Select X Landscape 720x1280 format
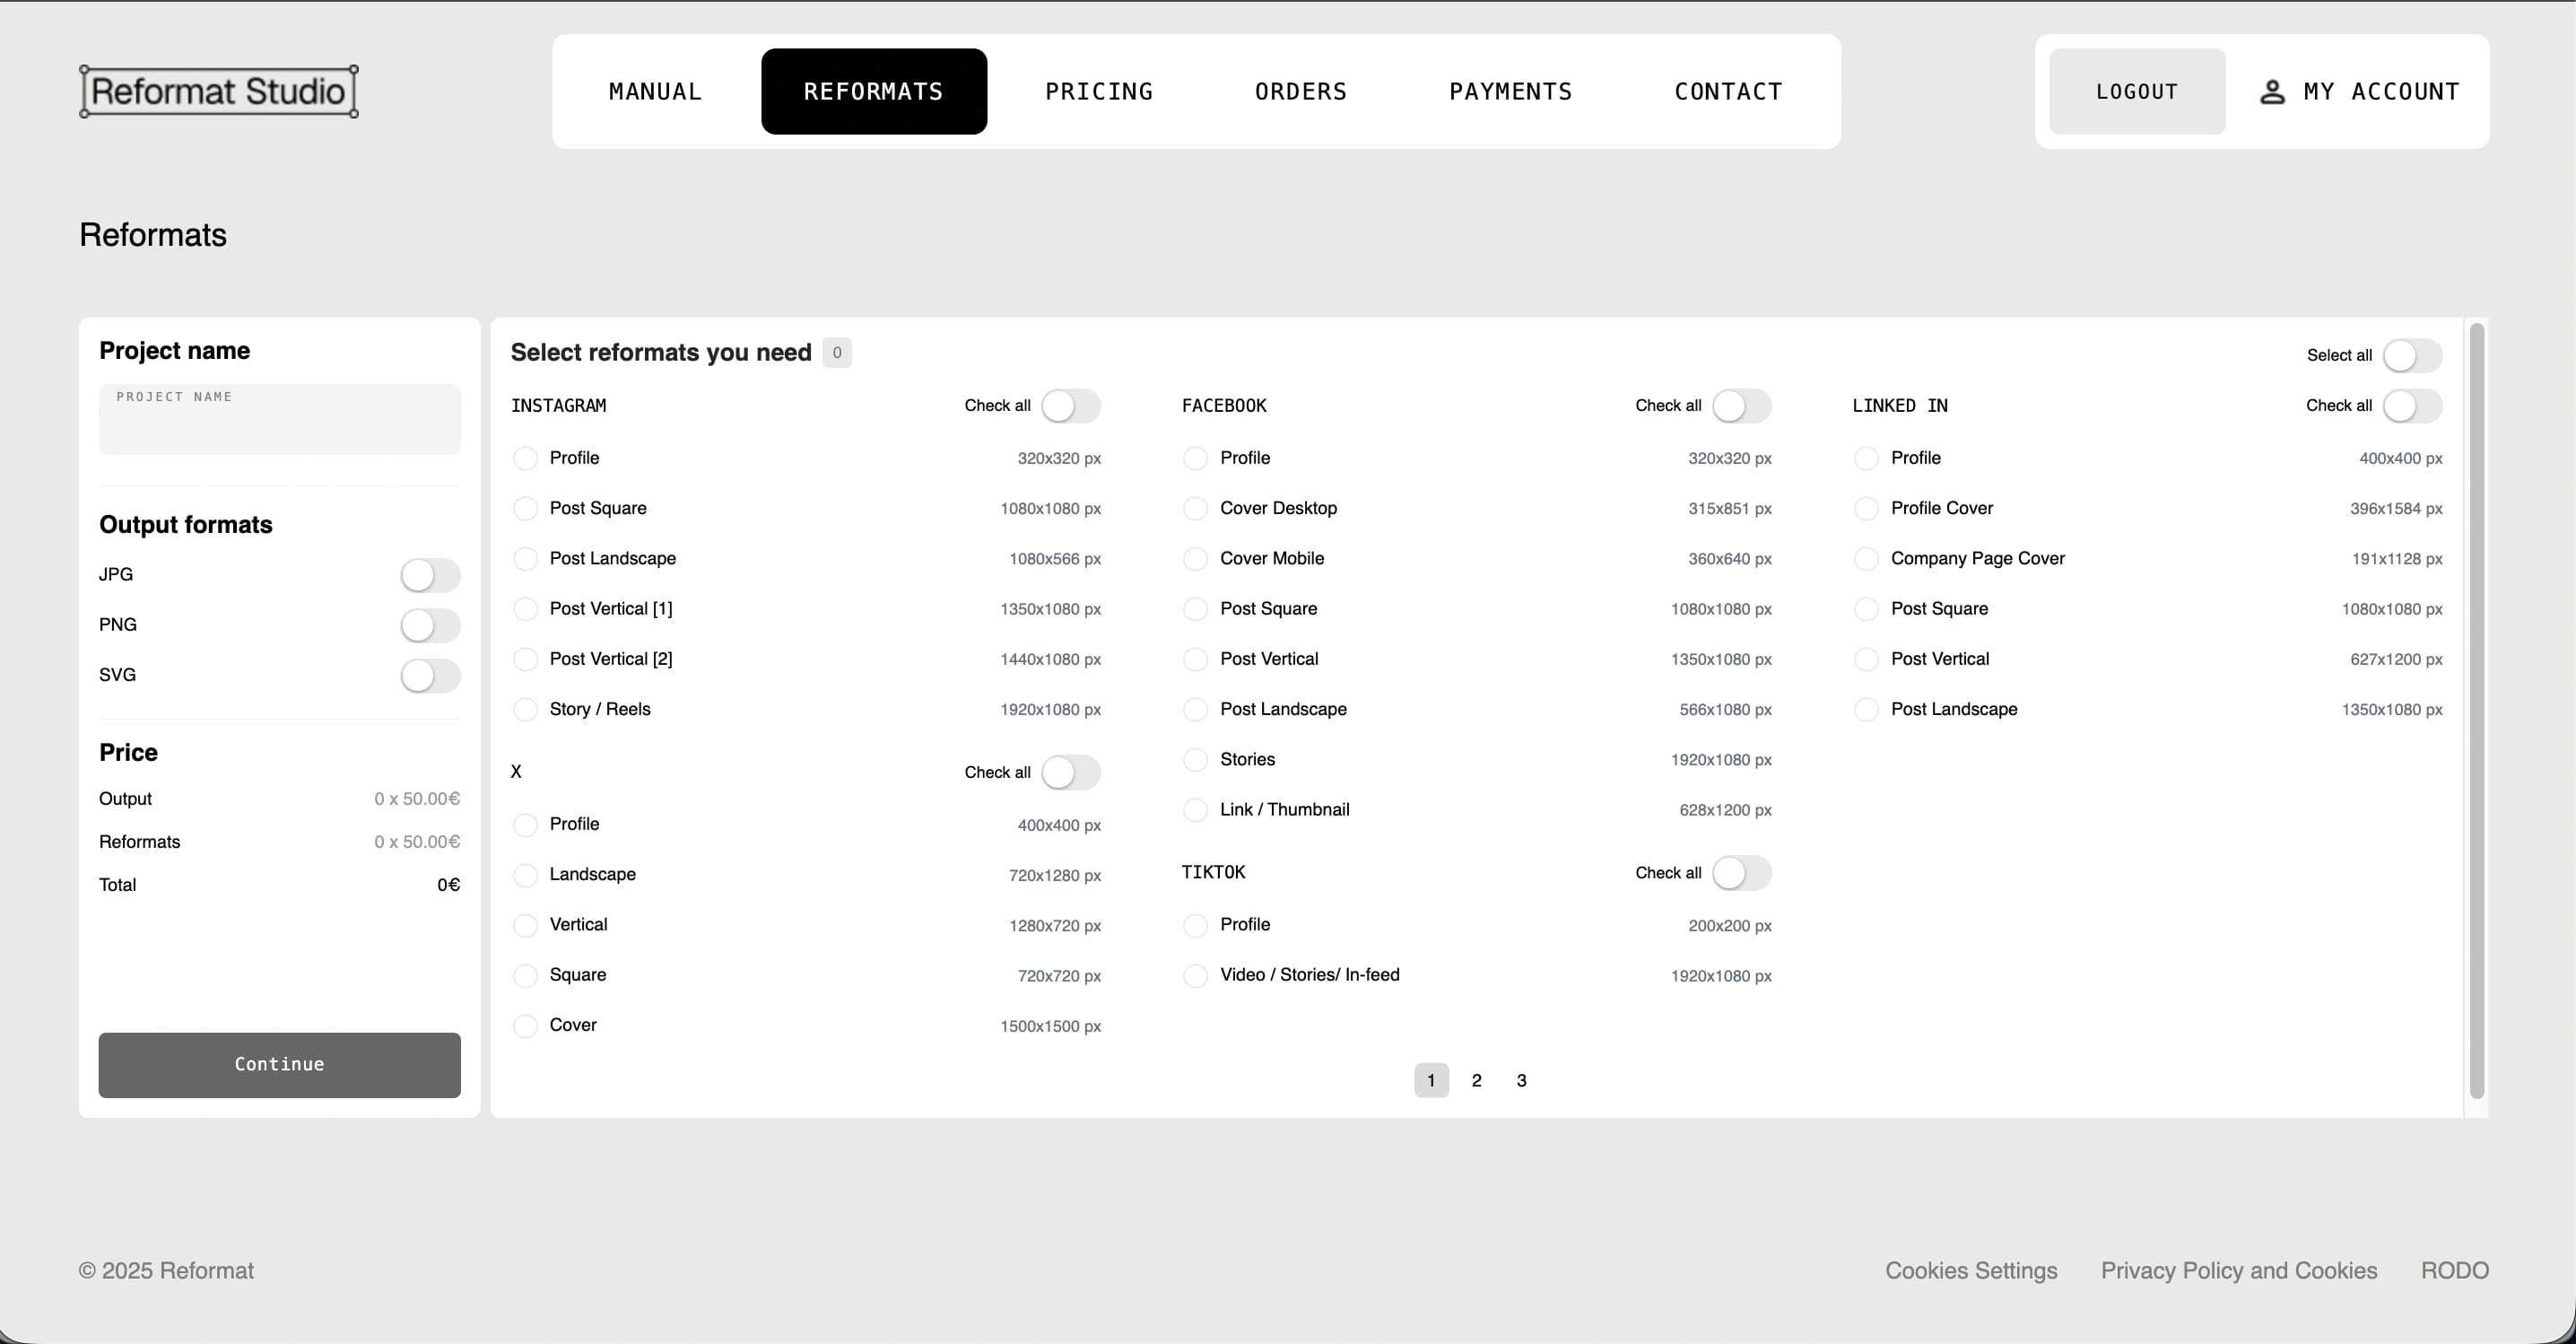 526,874
